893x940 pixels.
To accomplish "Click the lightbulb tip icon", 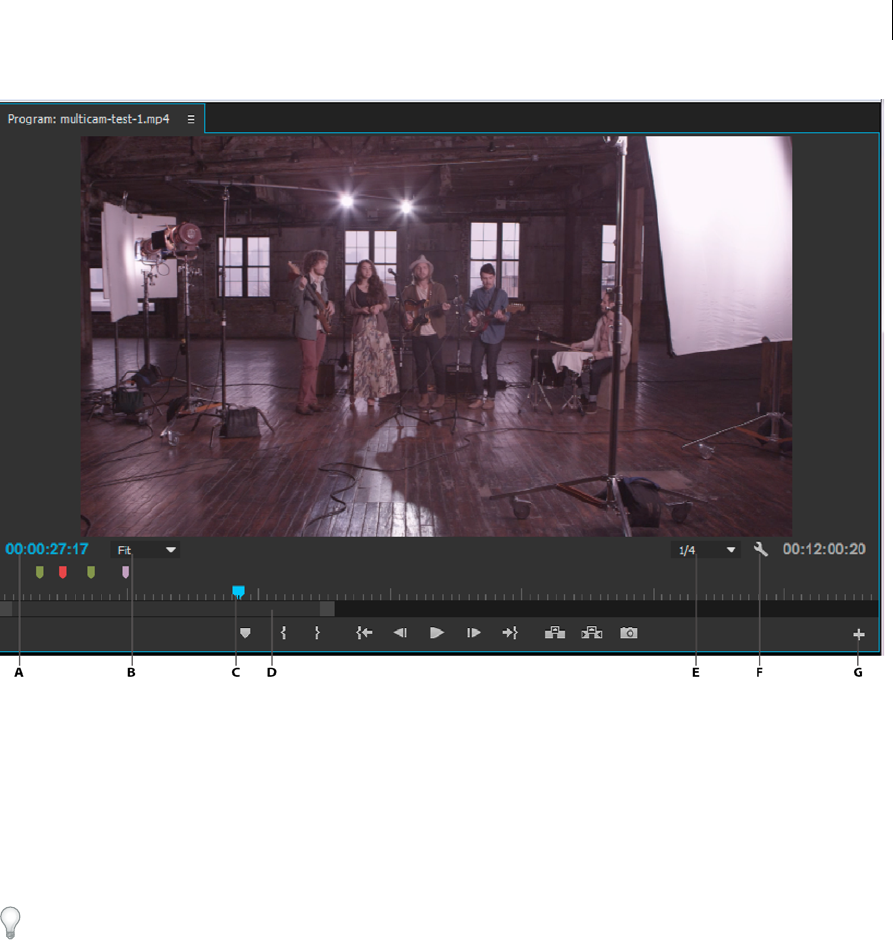I will click(x=10, y=923).
